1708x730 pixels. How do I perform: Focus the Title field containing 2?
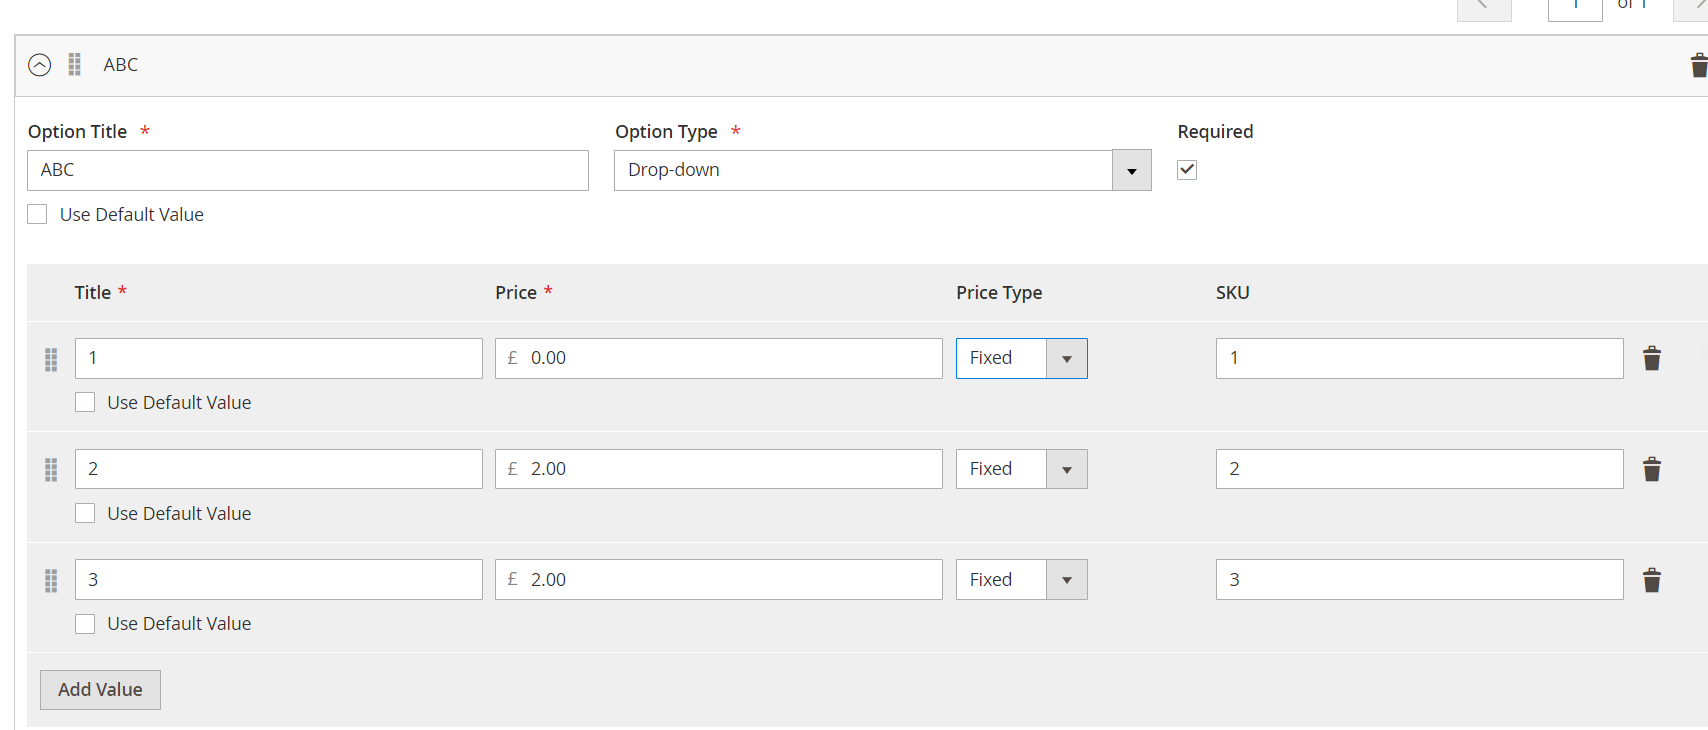pos(279,469)
